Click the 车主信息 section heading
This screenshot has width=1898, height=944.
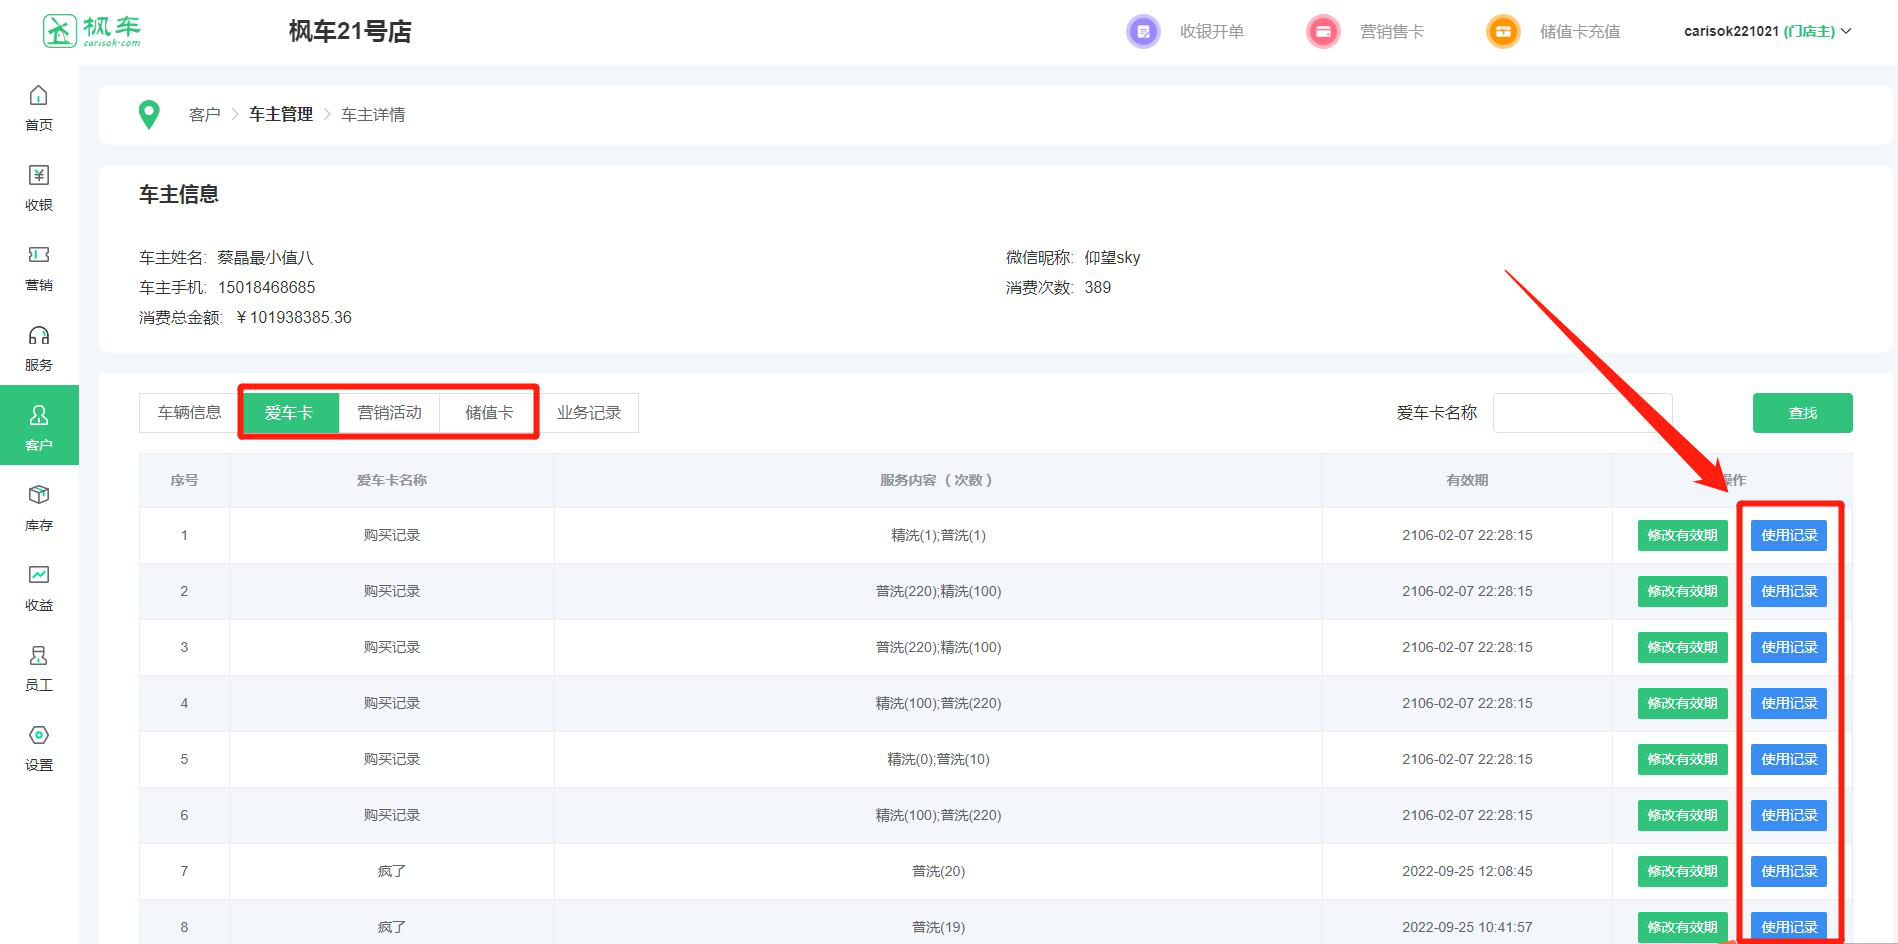click(179, 194)
